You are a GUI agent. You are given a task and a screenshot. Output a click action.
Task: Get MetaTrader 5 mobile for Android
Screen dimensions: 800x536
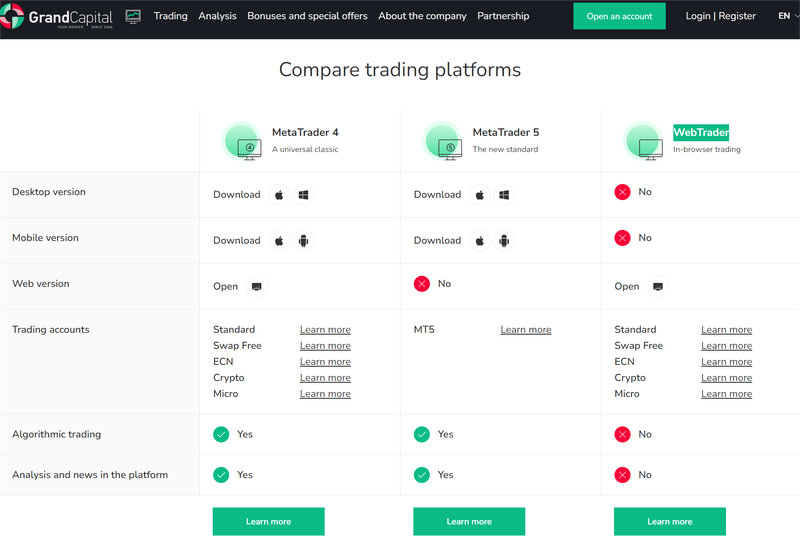(x=504, y=241)
